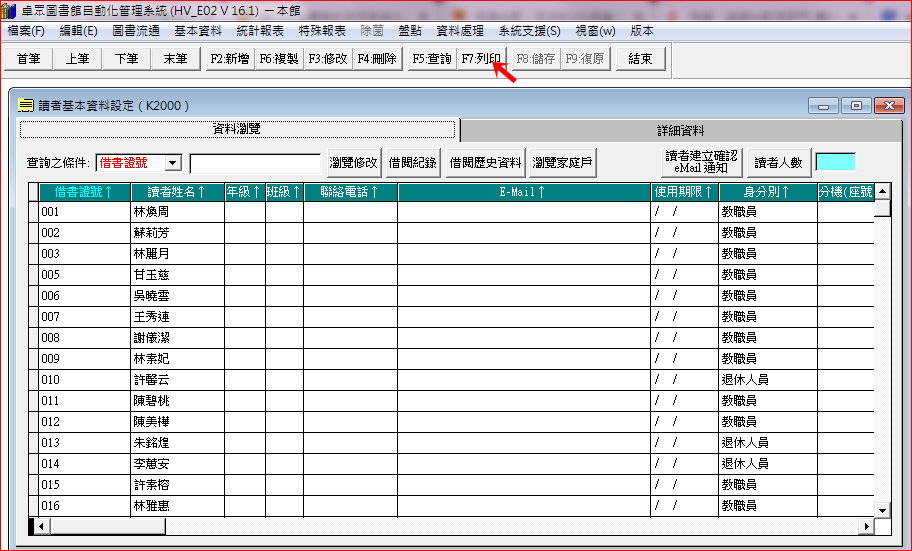The image size is (912, 551).
Task: Sort by 年級 column header
Action: 245,192
